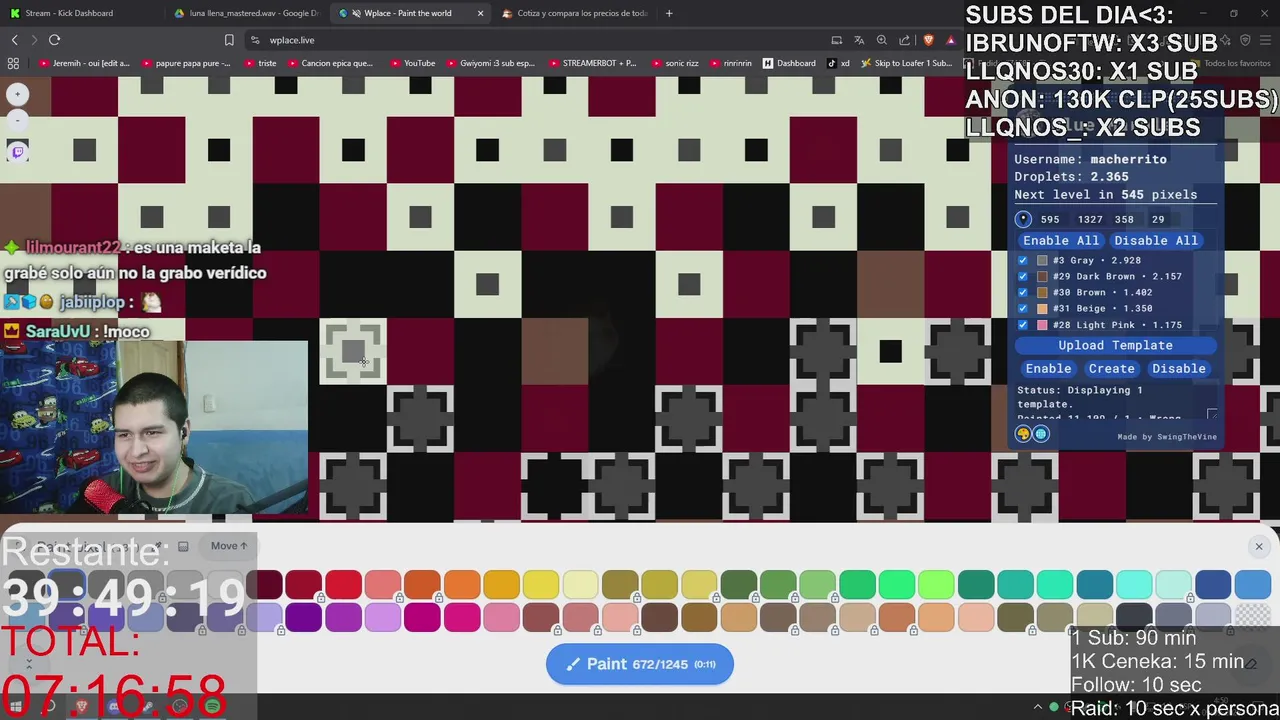Image resolution: width=1280 pixels, height=720 pixels.
Task: Zoom in with the map plus button
Action: point(17,94)
